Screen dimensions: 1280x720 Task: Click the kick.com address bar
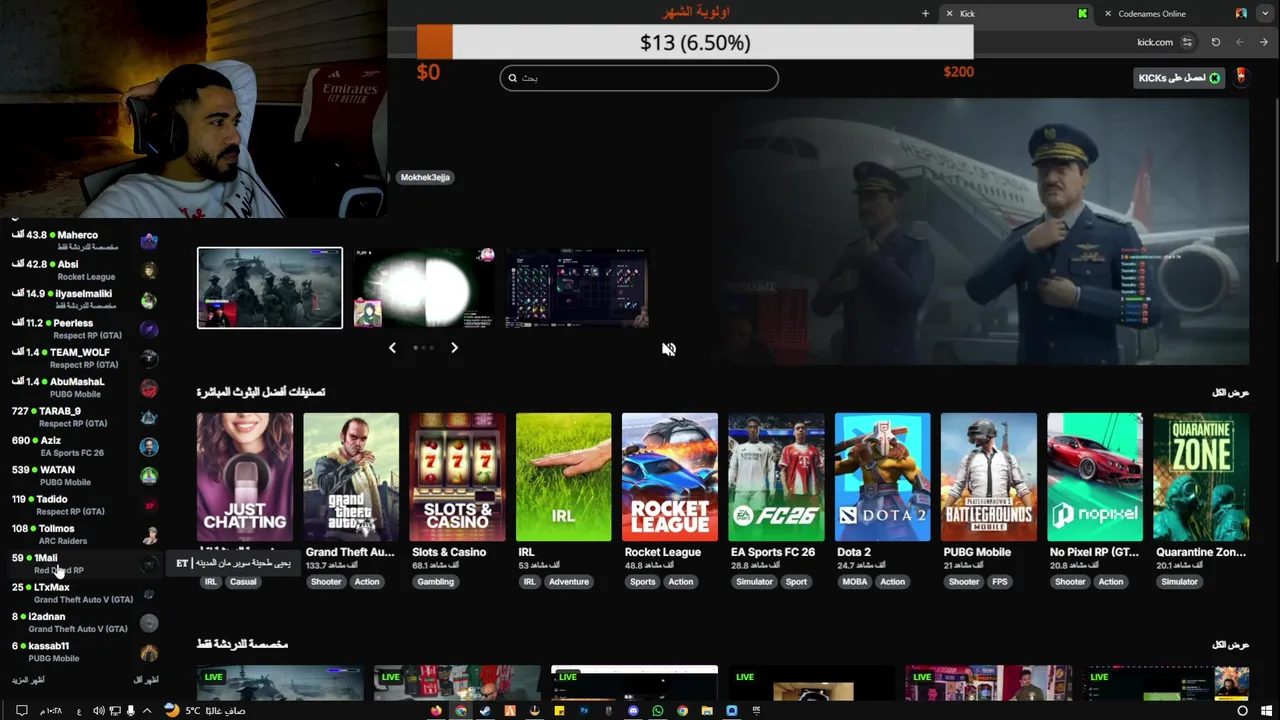1085,42
